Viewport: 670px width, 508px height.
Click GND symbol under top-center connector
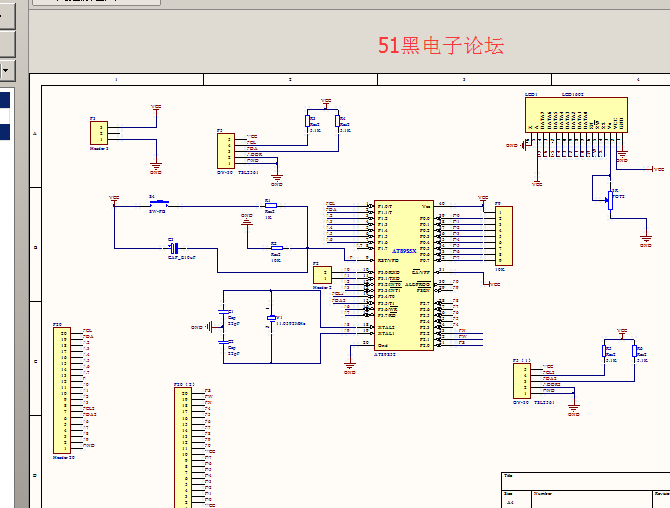(x=277, y=178)
